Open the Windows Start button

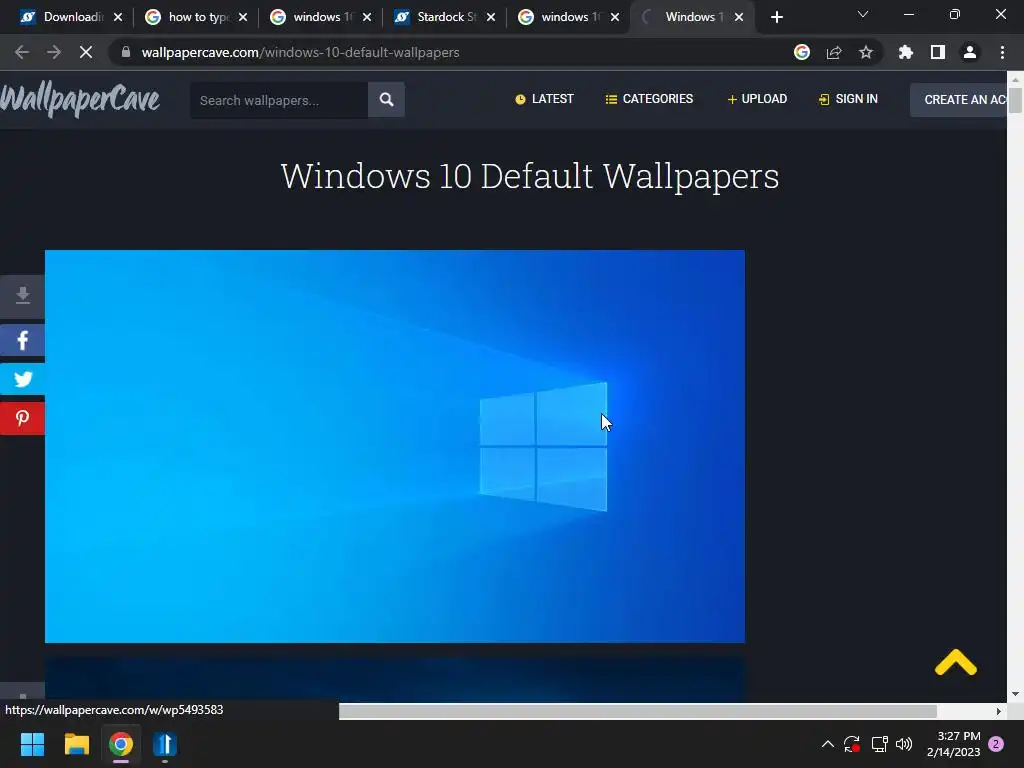(32, 744)
